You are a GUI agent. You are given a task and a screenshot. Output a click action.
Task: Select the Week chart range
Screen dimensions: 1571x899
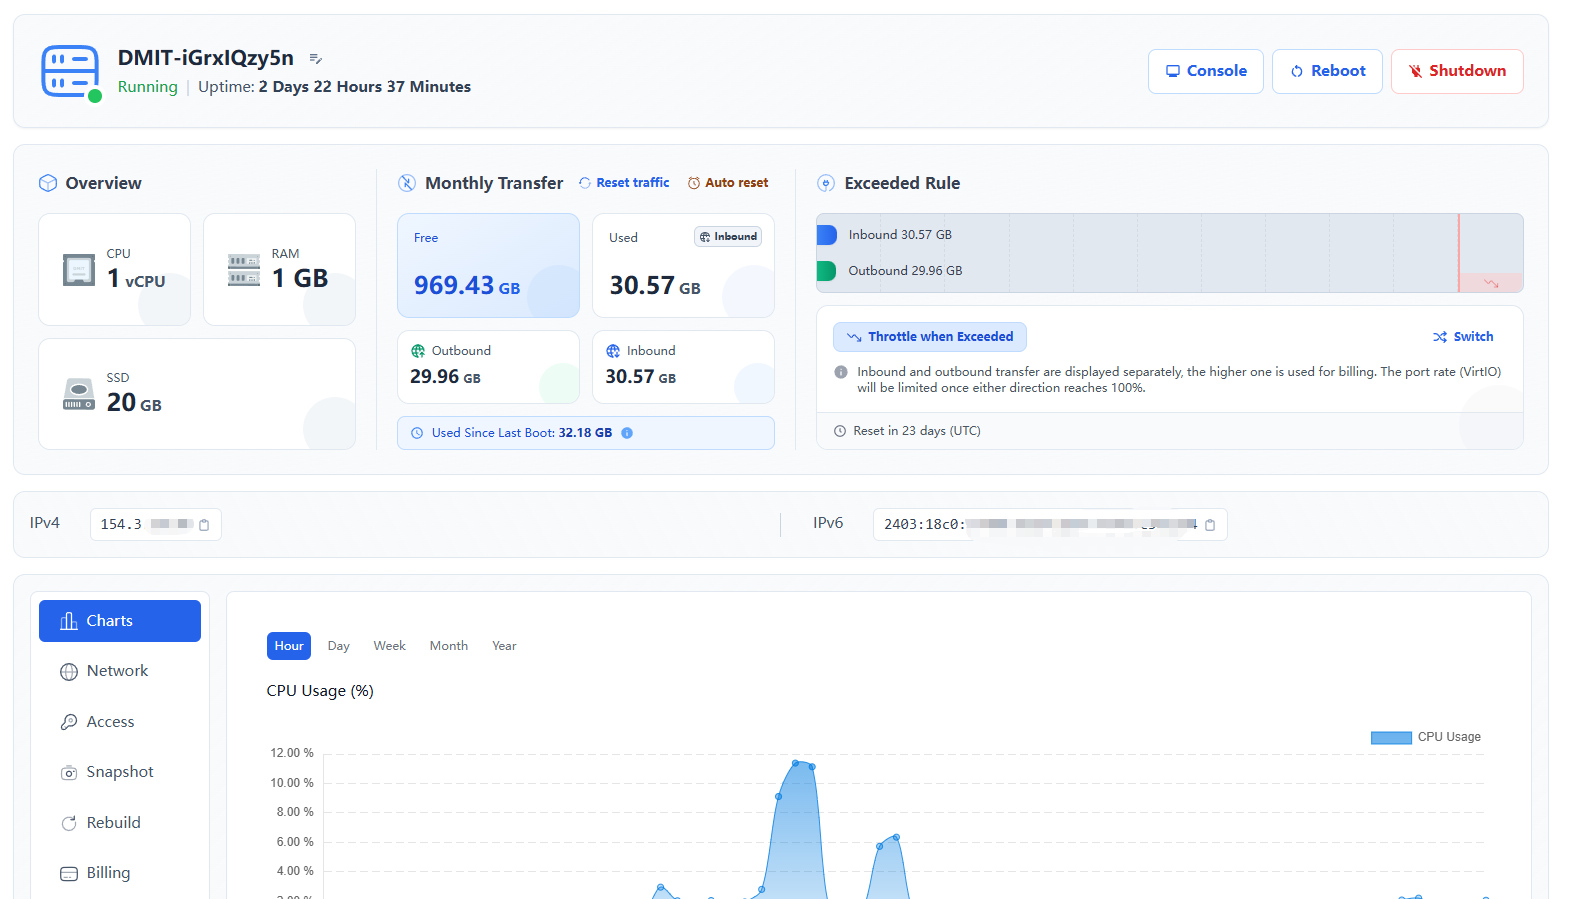[390, 646]
